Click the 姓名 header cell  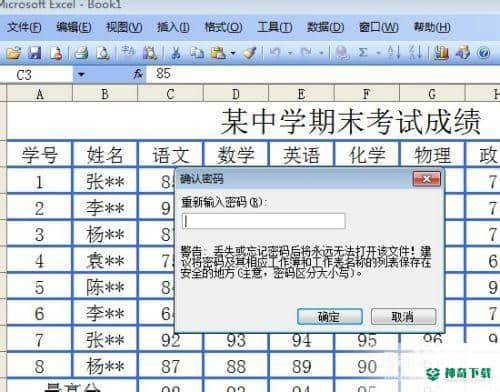(105, 155)
